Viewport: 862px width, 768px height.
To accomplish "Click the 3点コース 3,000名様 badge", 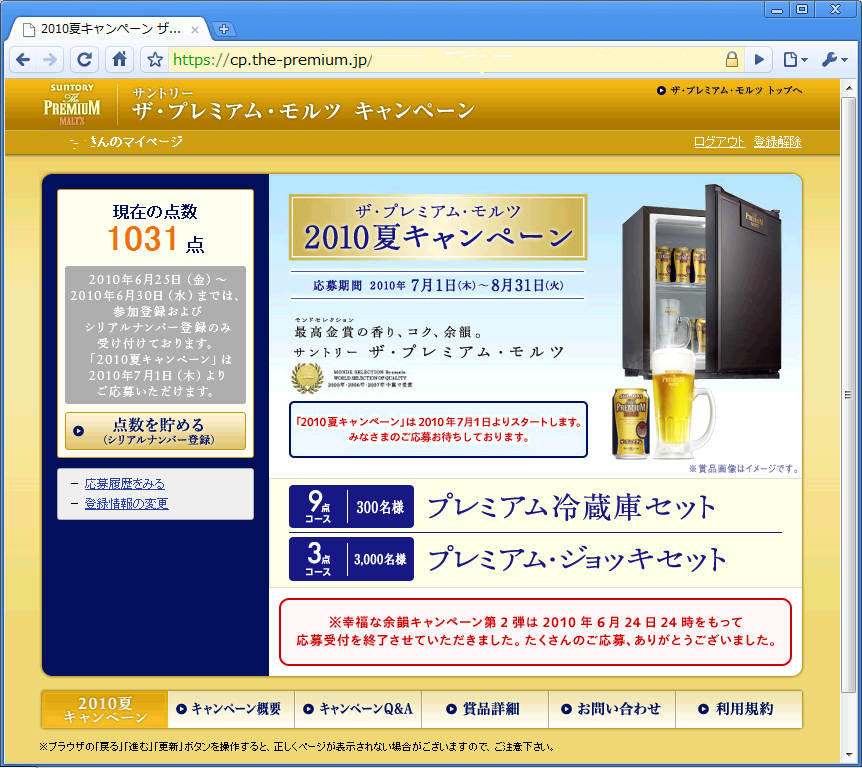I will (x=351, y=559).
